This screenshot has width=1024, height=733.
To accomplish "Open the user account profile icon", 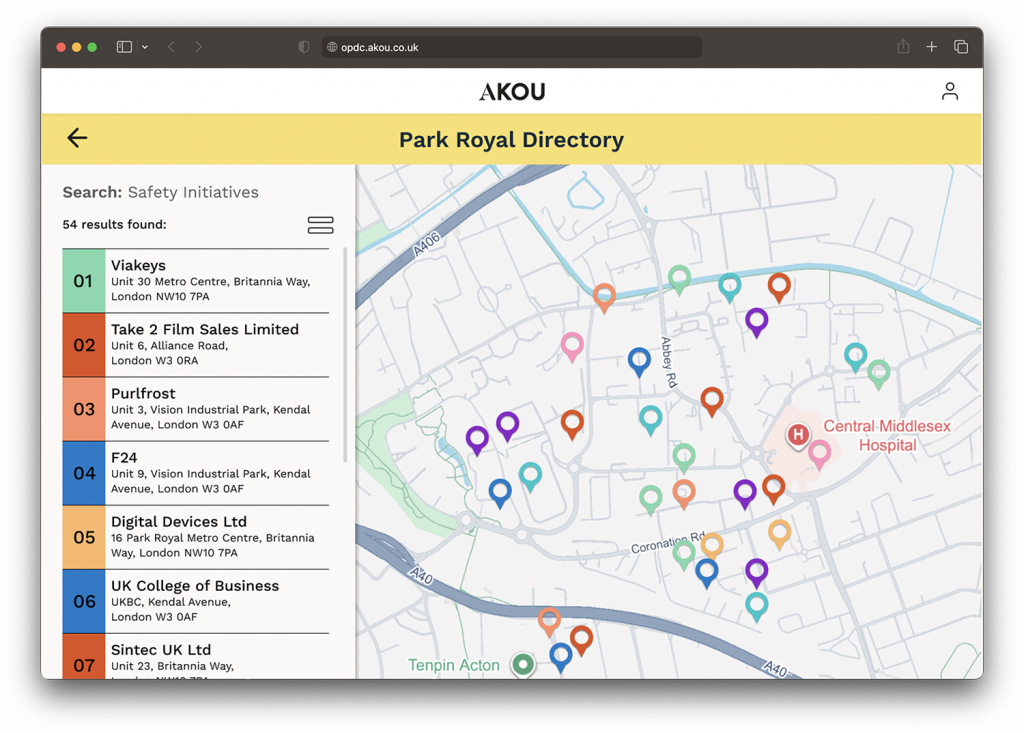I will click(949, 91).
